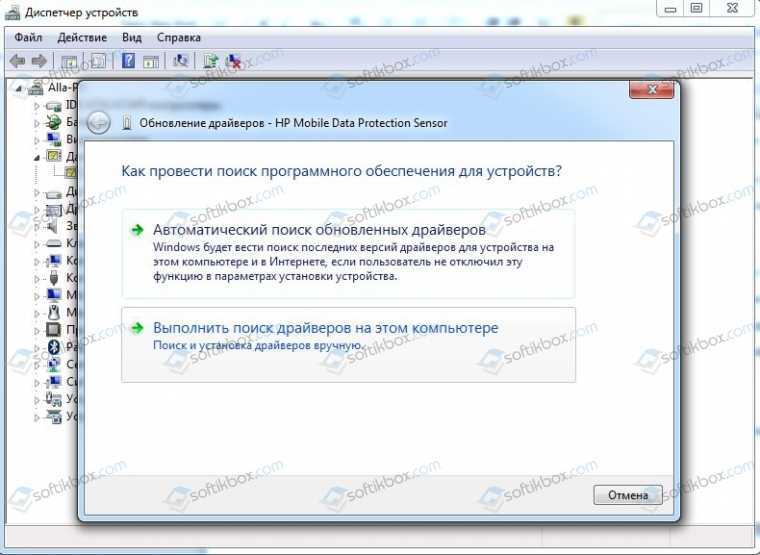760x555 pixels.
Task: Open the Файл menu
Action: 28,37
